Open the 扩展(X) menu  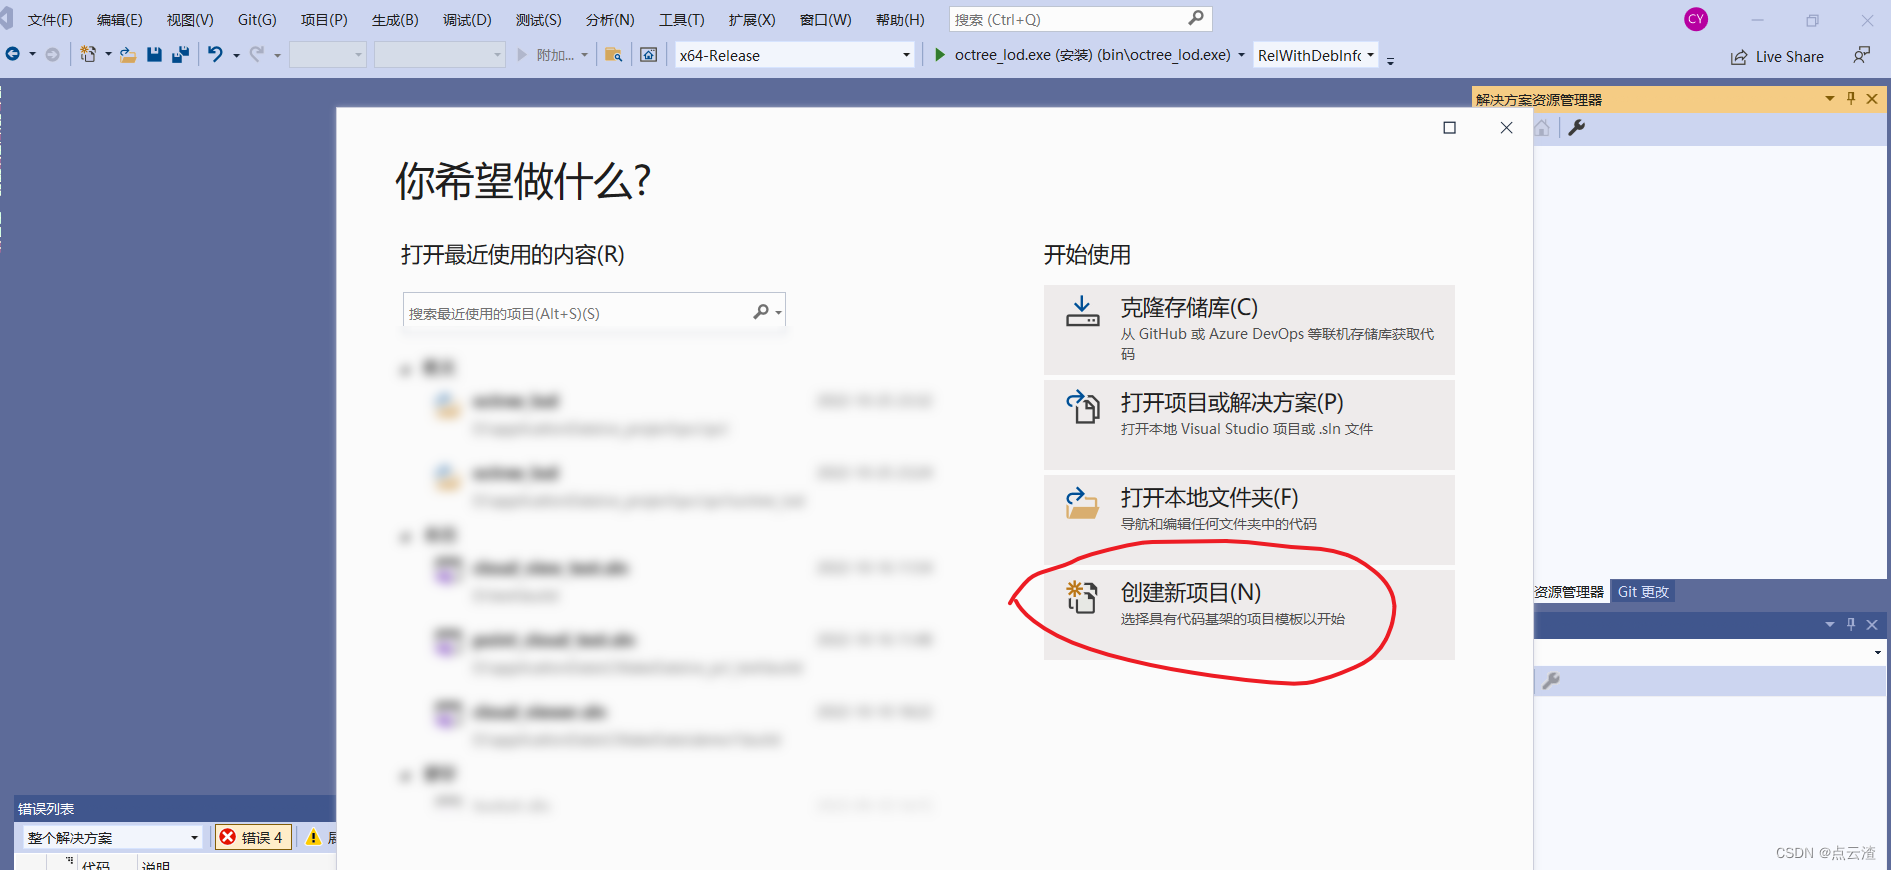tap(752, 20)
